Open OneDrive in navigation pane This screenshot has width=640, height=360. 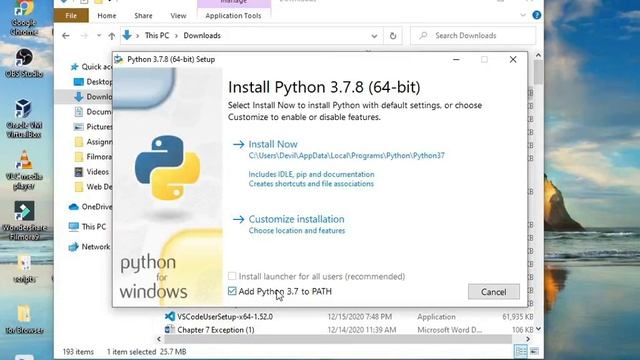(91, 207)
